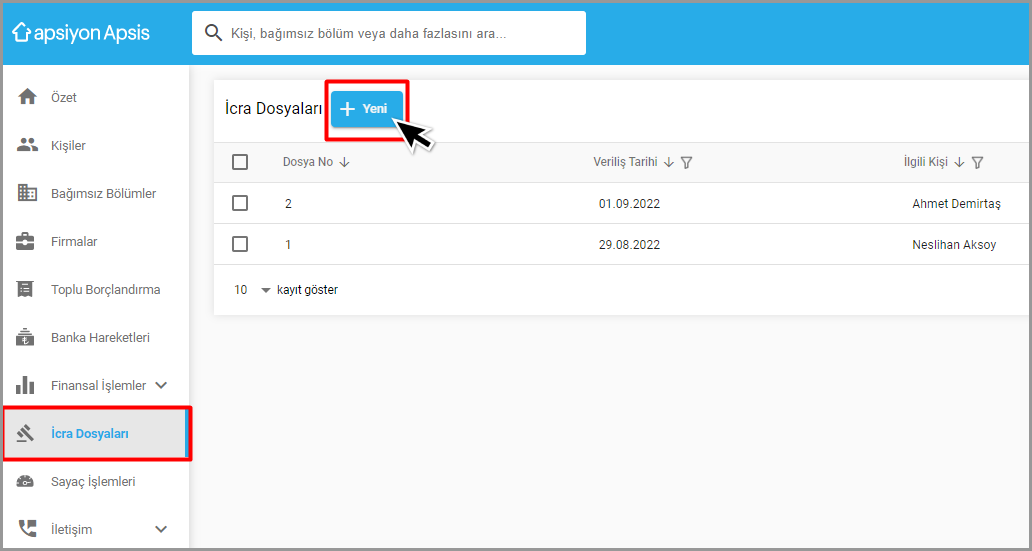
Task: Click the Bağımsız Bölümler building icon
Action: [x=27, y=194]
